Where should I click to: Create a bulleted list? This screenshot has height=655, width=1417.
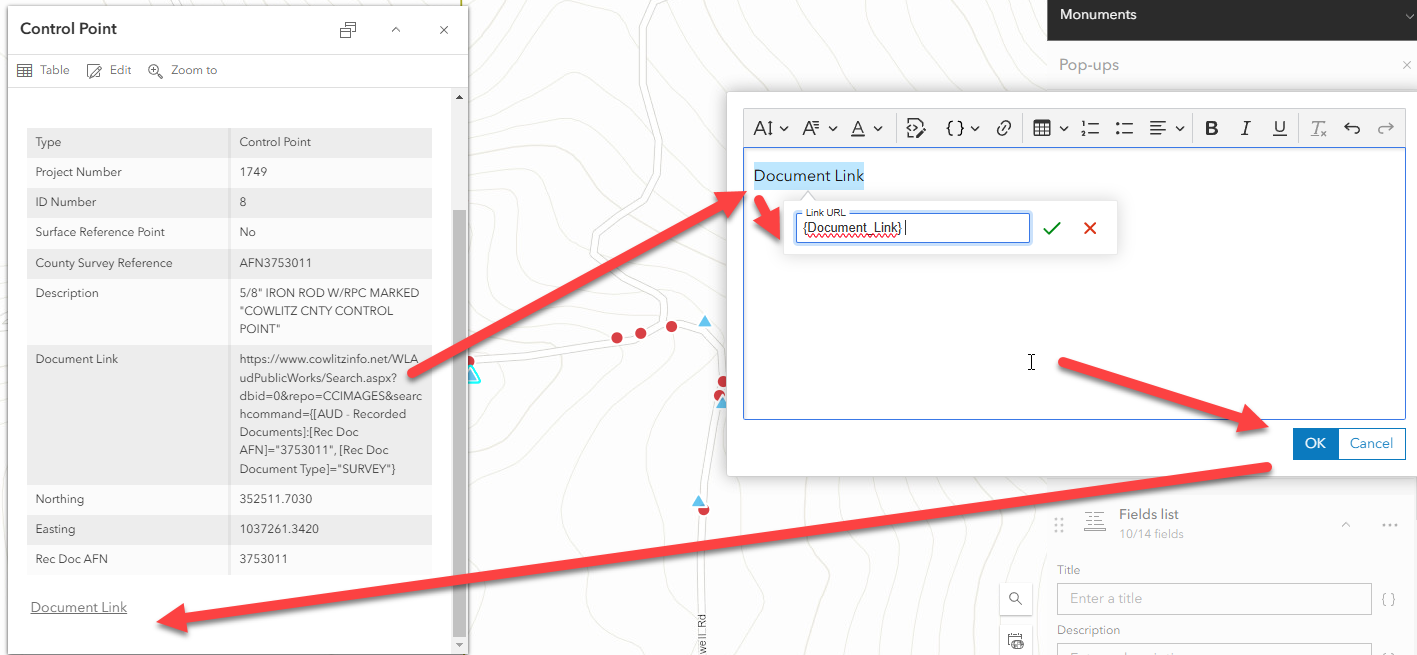(x=1123, y=127)
